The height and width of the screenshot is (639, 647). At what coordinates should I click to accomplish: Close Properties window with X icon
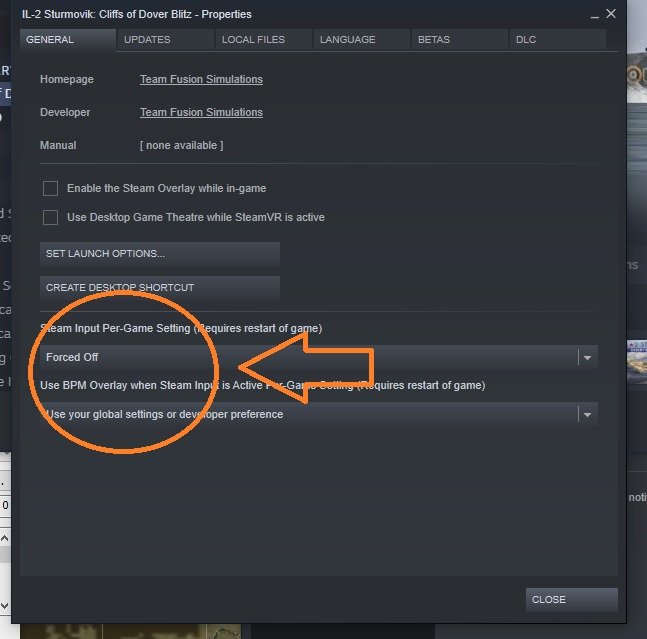click(x=611, y=14)
